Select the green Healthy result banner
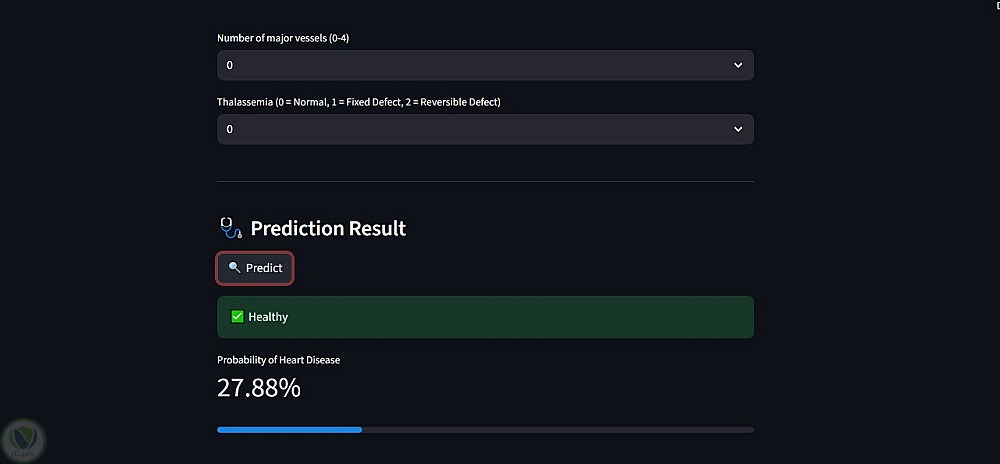 click(x=485, y=317)
